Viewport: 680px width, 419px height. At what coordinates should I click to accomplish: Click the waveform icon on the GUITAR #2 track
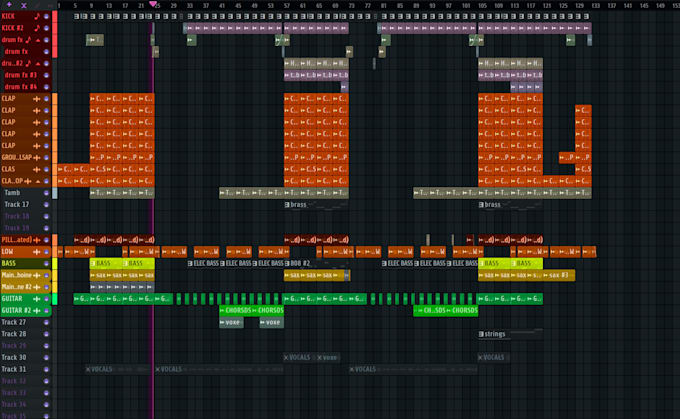tap(37, 311)
